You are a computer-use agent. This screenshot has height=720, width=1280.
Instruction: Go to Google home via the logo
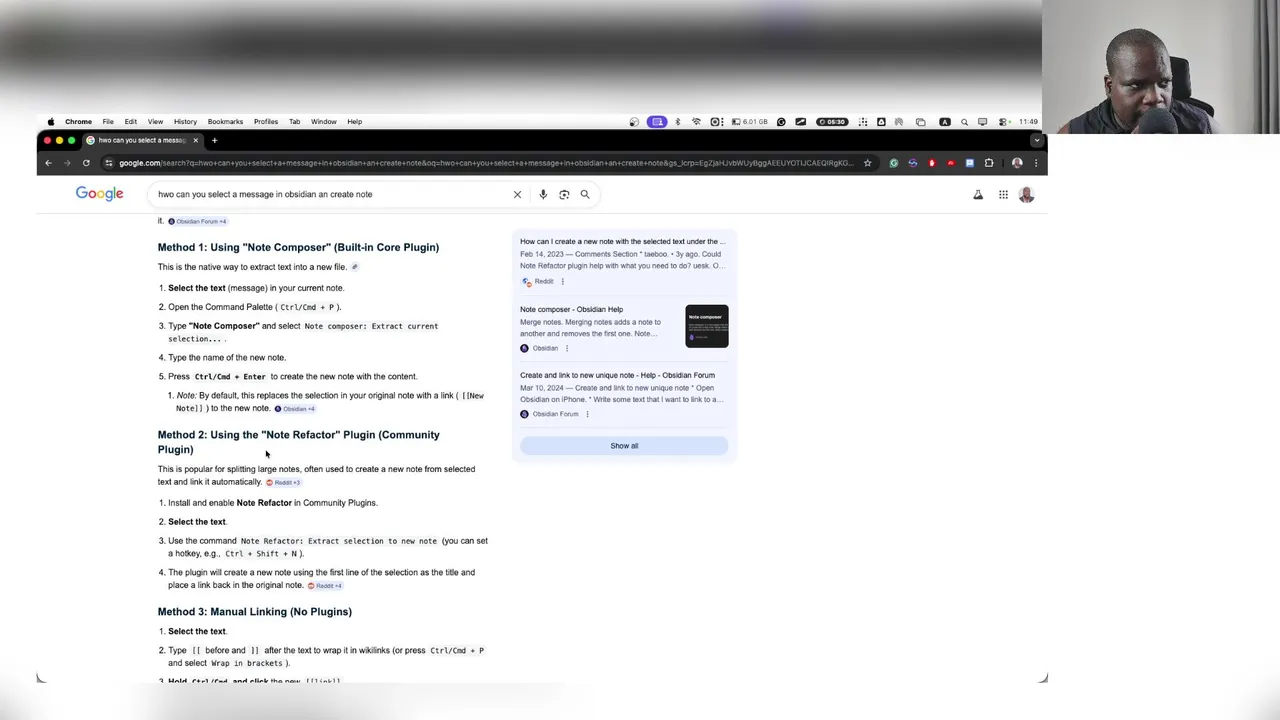point(100,194)
